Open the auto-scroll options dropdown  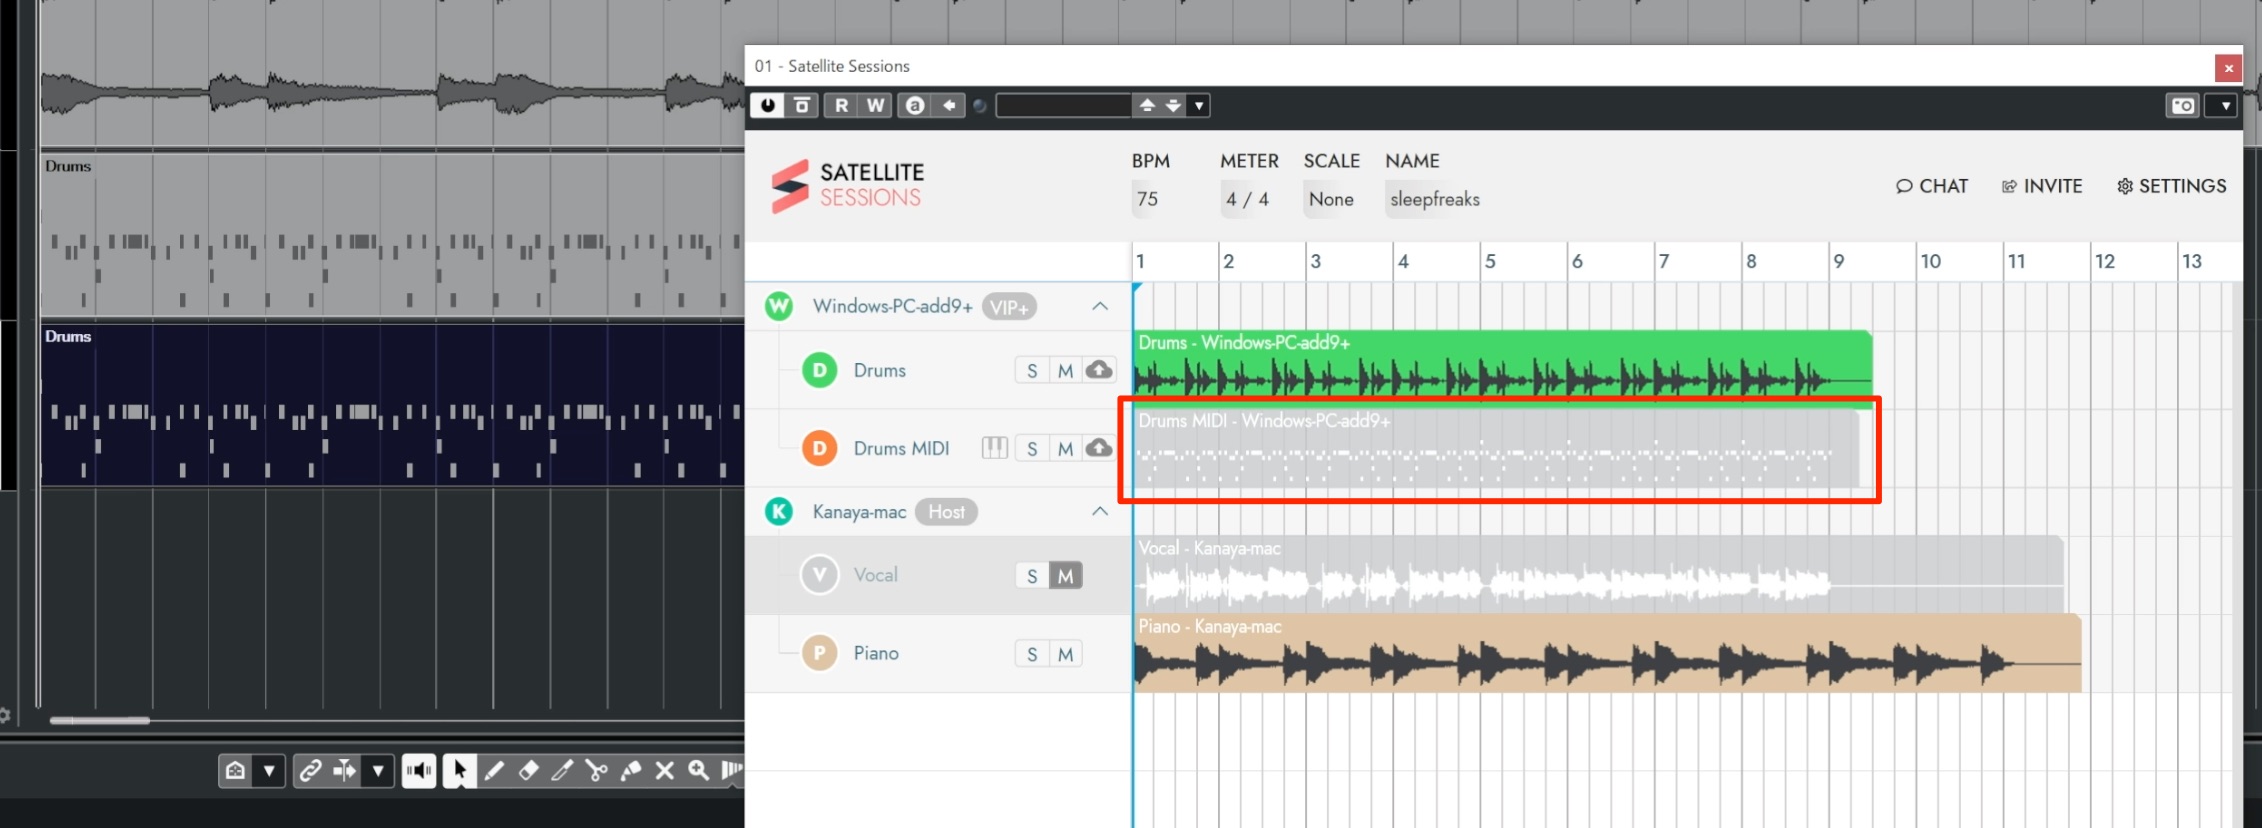[378, 770]
